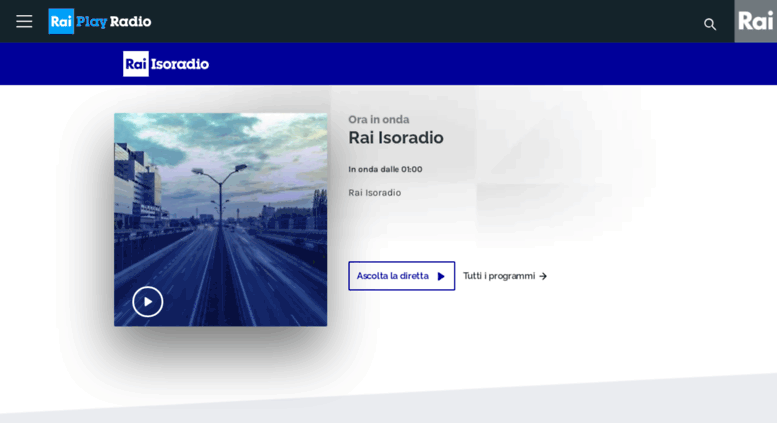This screenshot has height=423, width=777.
Task: Click the Rai Isoradio programme title heading
Action: [x=395, y=138]
